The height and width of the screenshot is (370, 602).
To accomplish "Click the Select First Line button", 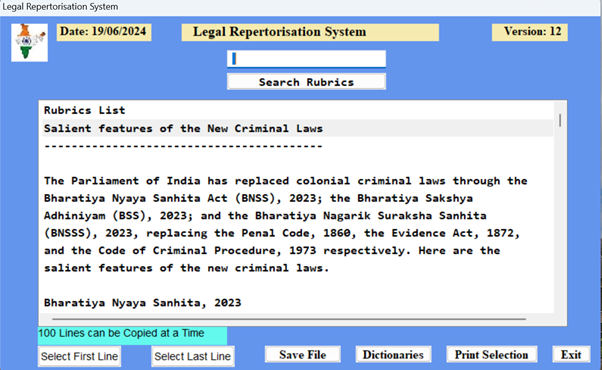I will [x=79, y=356].
